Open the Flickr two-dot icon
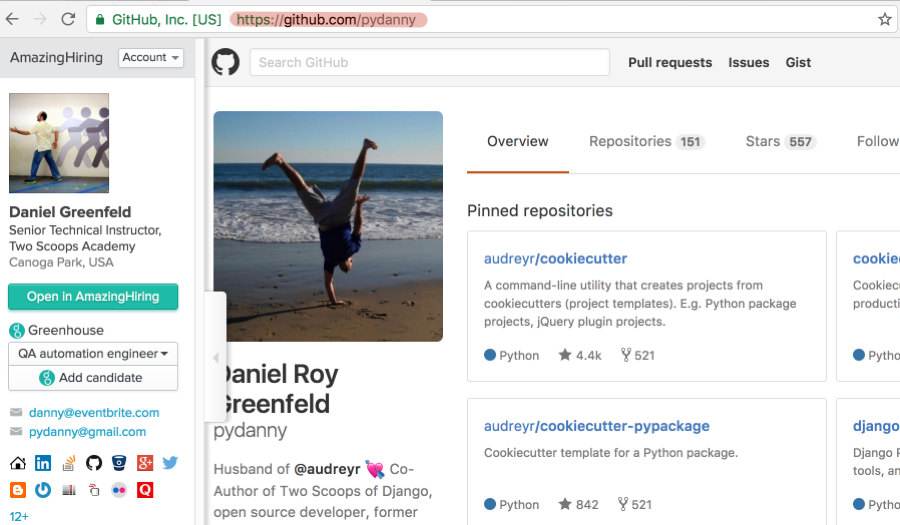This screenshot has height=525, width=900. click(x=119, y=490)
